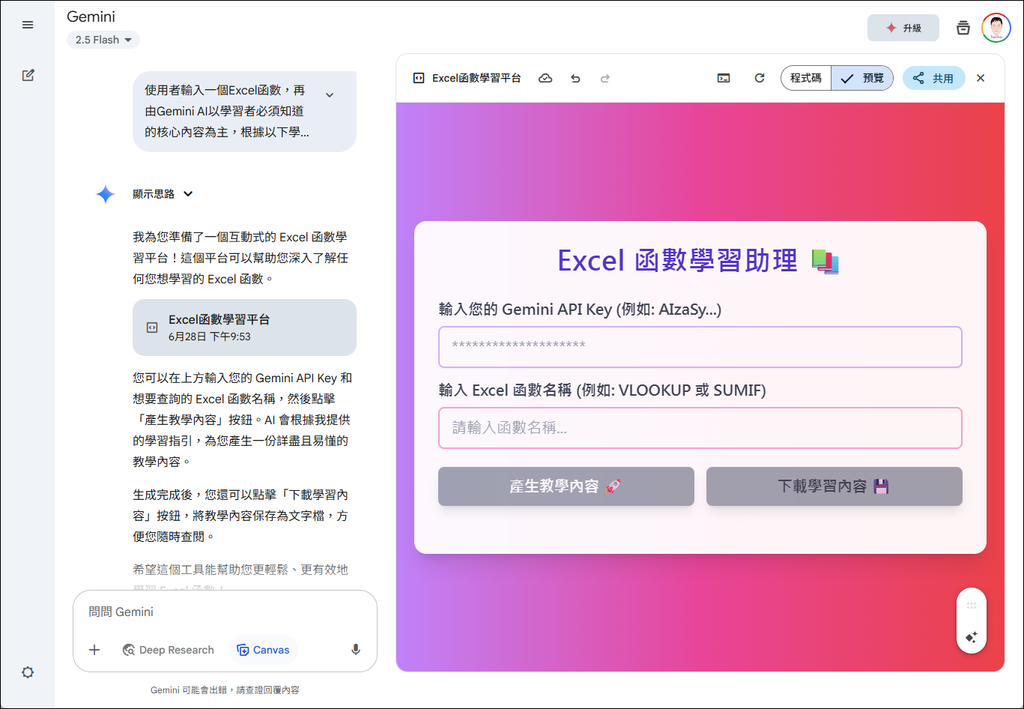
Task: Click the 6月28日 下午9:53 timestamp
Action: coord(210,337)
